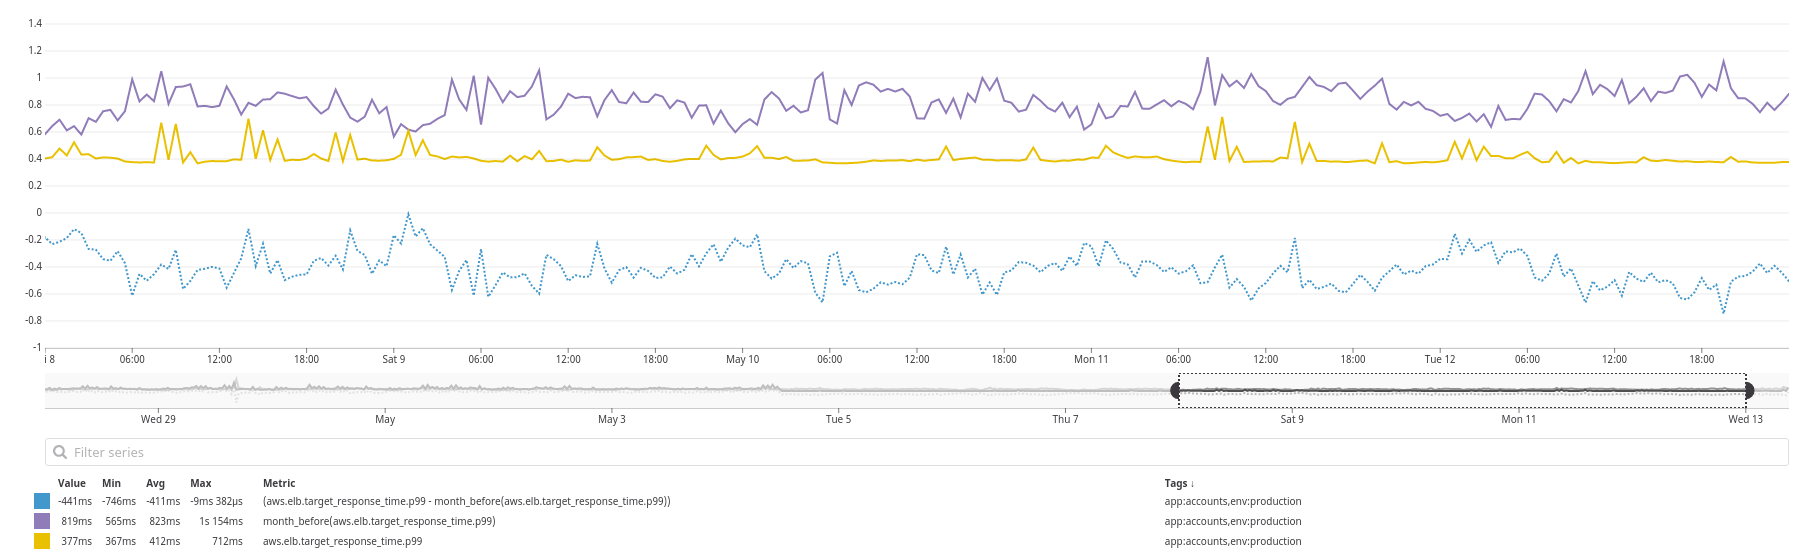
Task: Select the aws.elb.target_response_time.p99 metric row
Action: 342,541
